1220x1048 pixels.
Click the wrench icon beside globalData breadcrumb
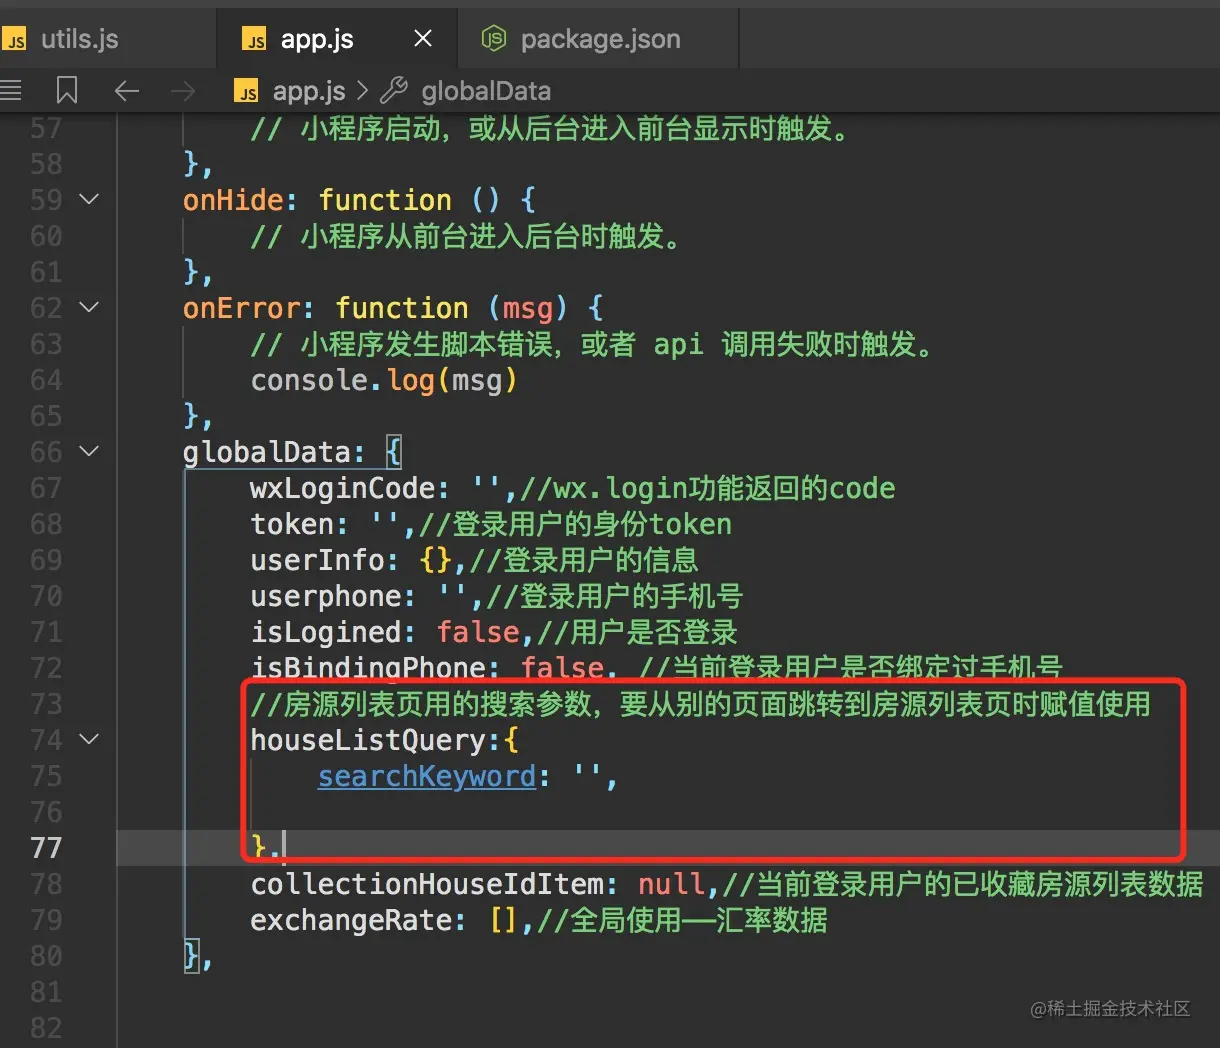tap(394, 91)
